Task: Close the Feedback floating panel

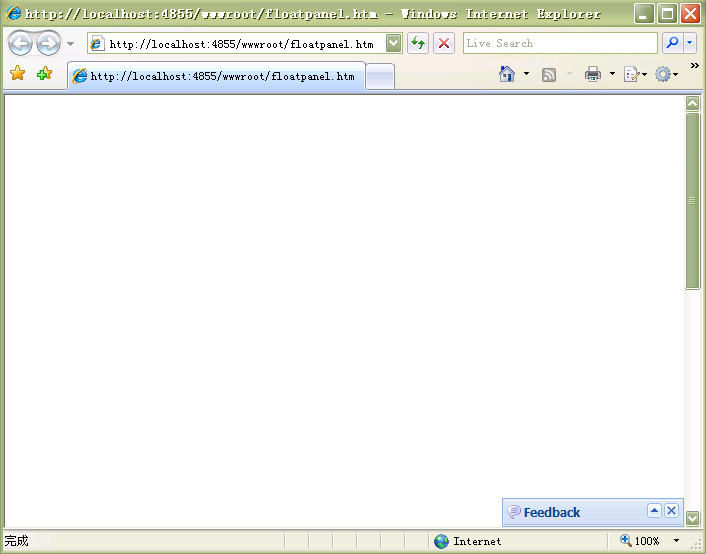Action: pyautogui.click(x=671, y=510)
